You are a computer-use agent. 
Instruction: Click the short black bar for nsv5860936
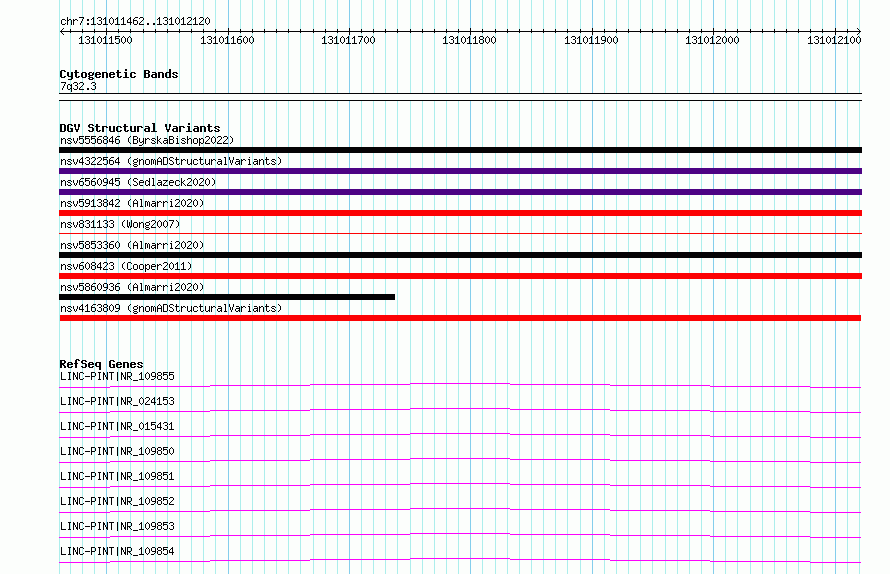(x=227, y=297)
